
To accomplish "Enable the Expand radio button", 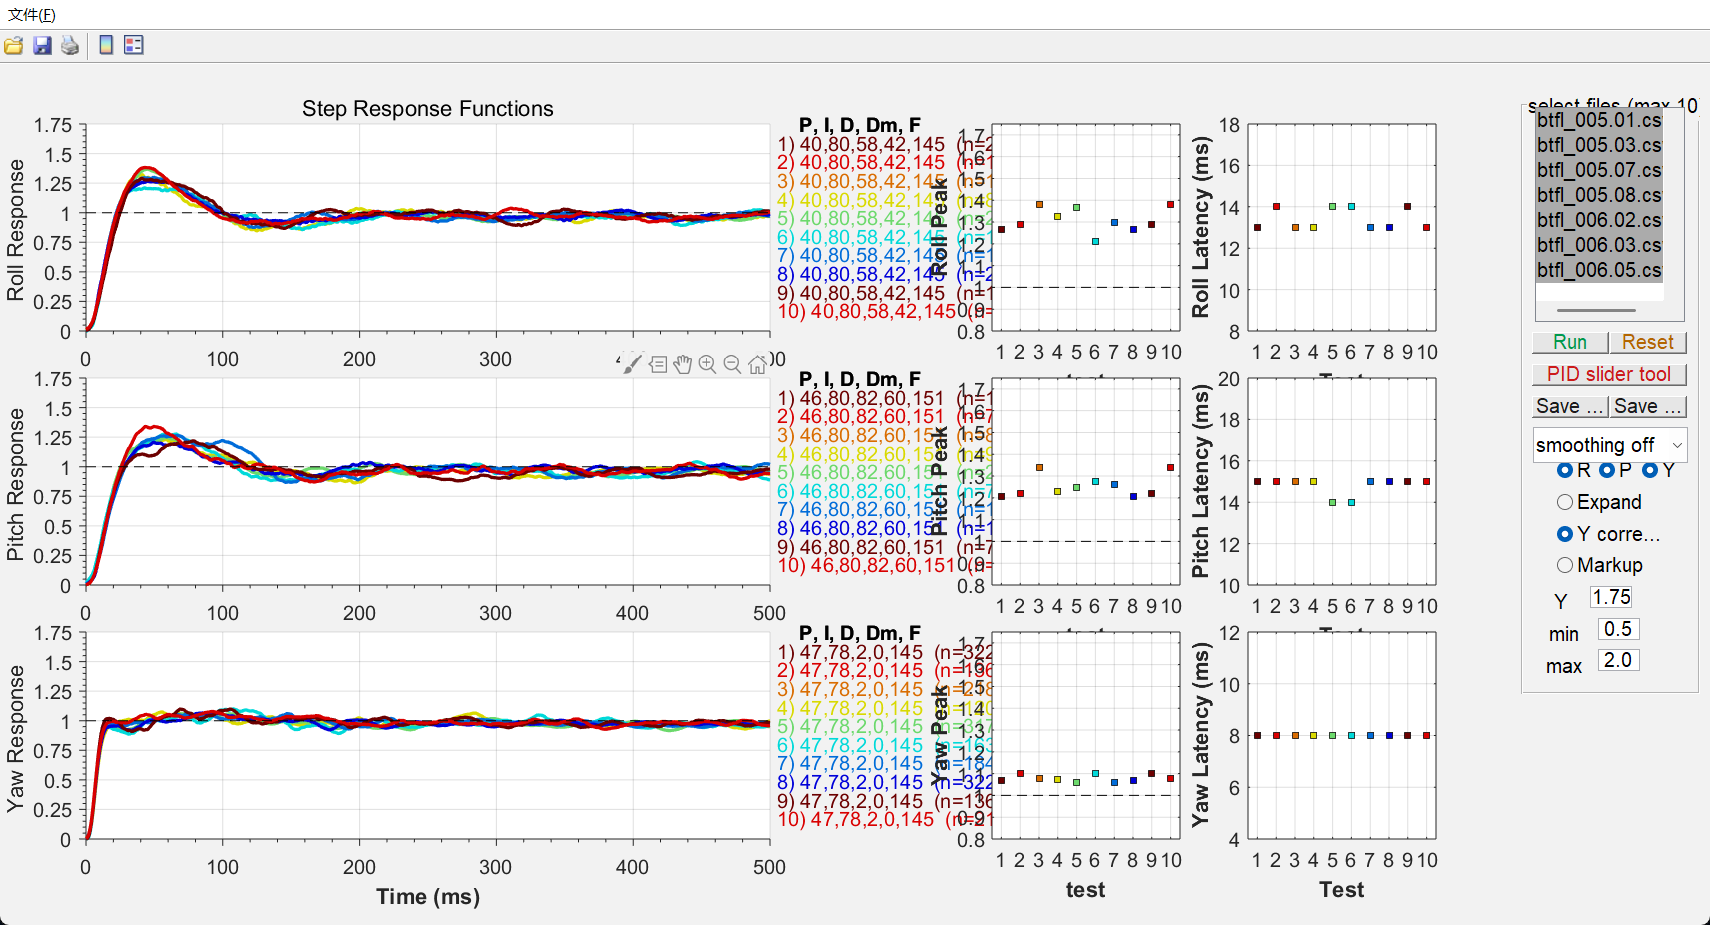I will [1565, 502].
